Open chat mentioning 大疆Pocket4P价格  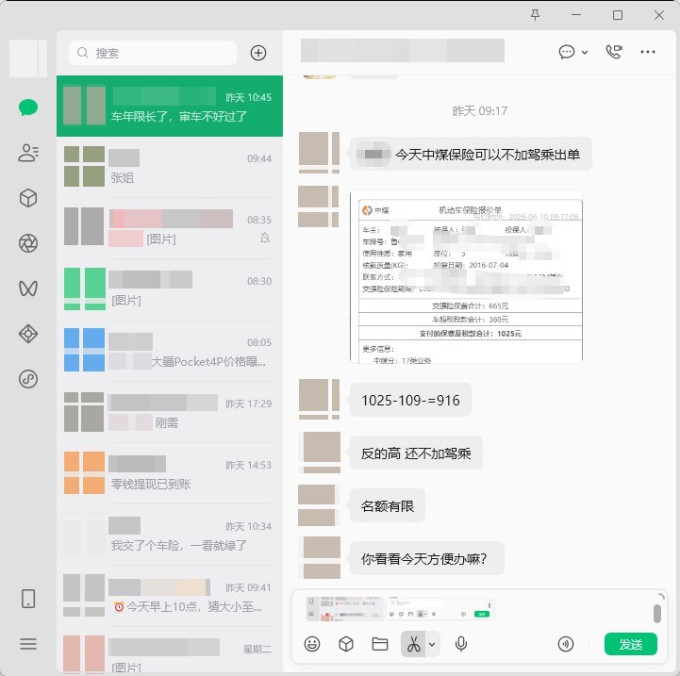coord(170,351)
